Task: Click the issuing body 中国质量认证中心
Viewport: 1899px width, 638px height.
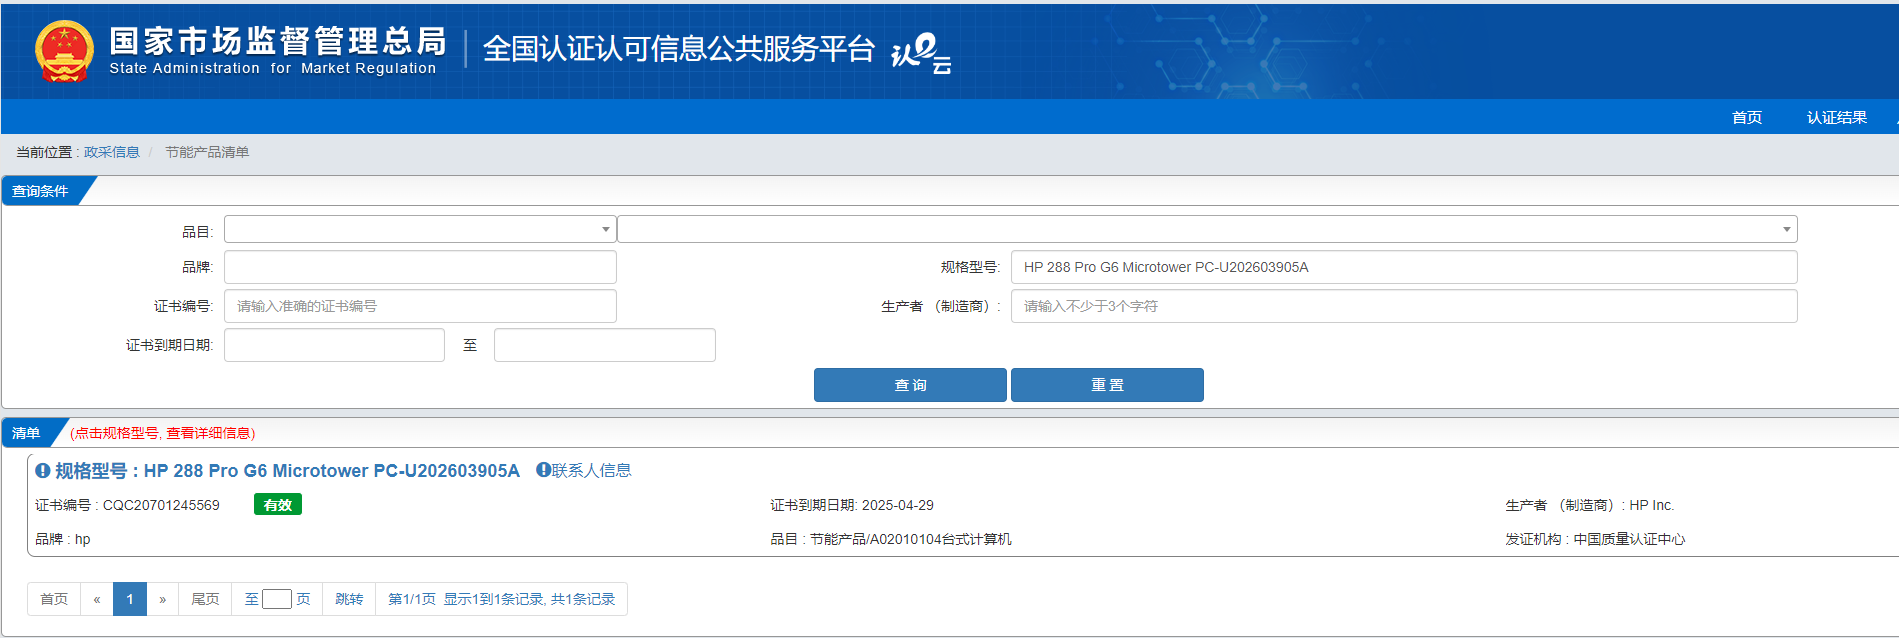Action: [x=1630, y=539]
